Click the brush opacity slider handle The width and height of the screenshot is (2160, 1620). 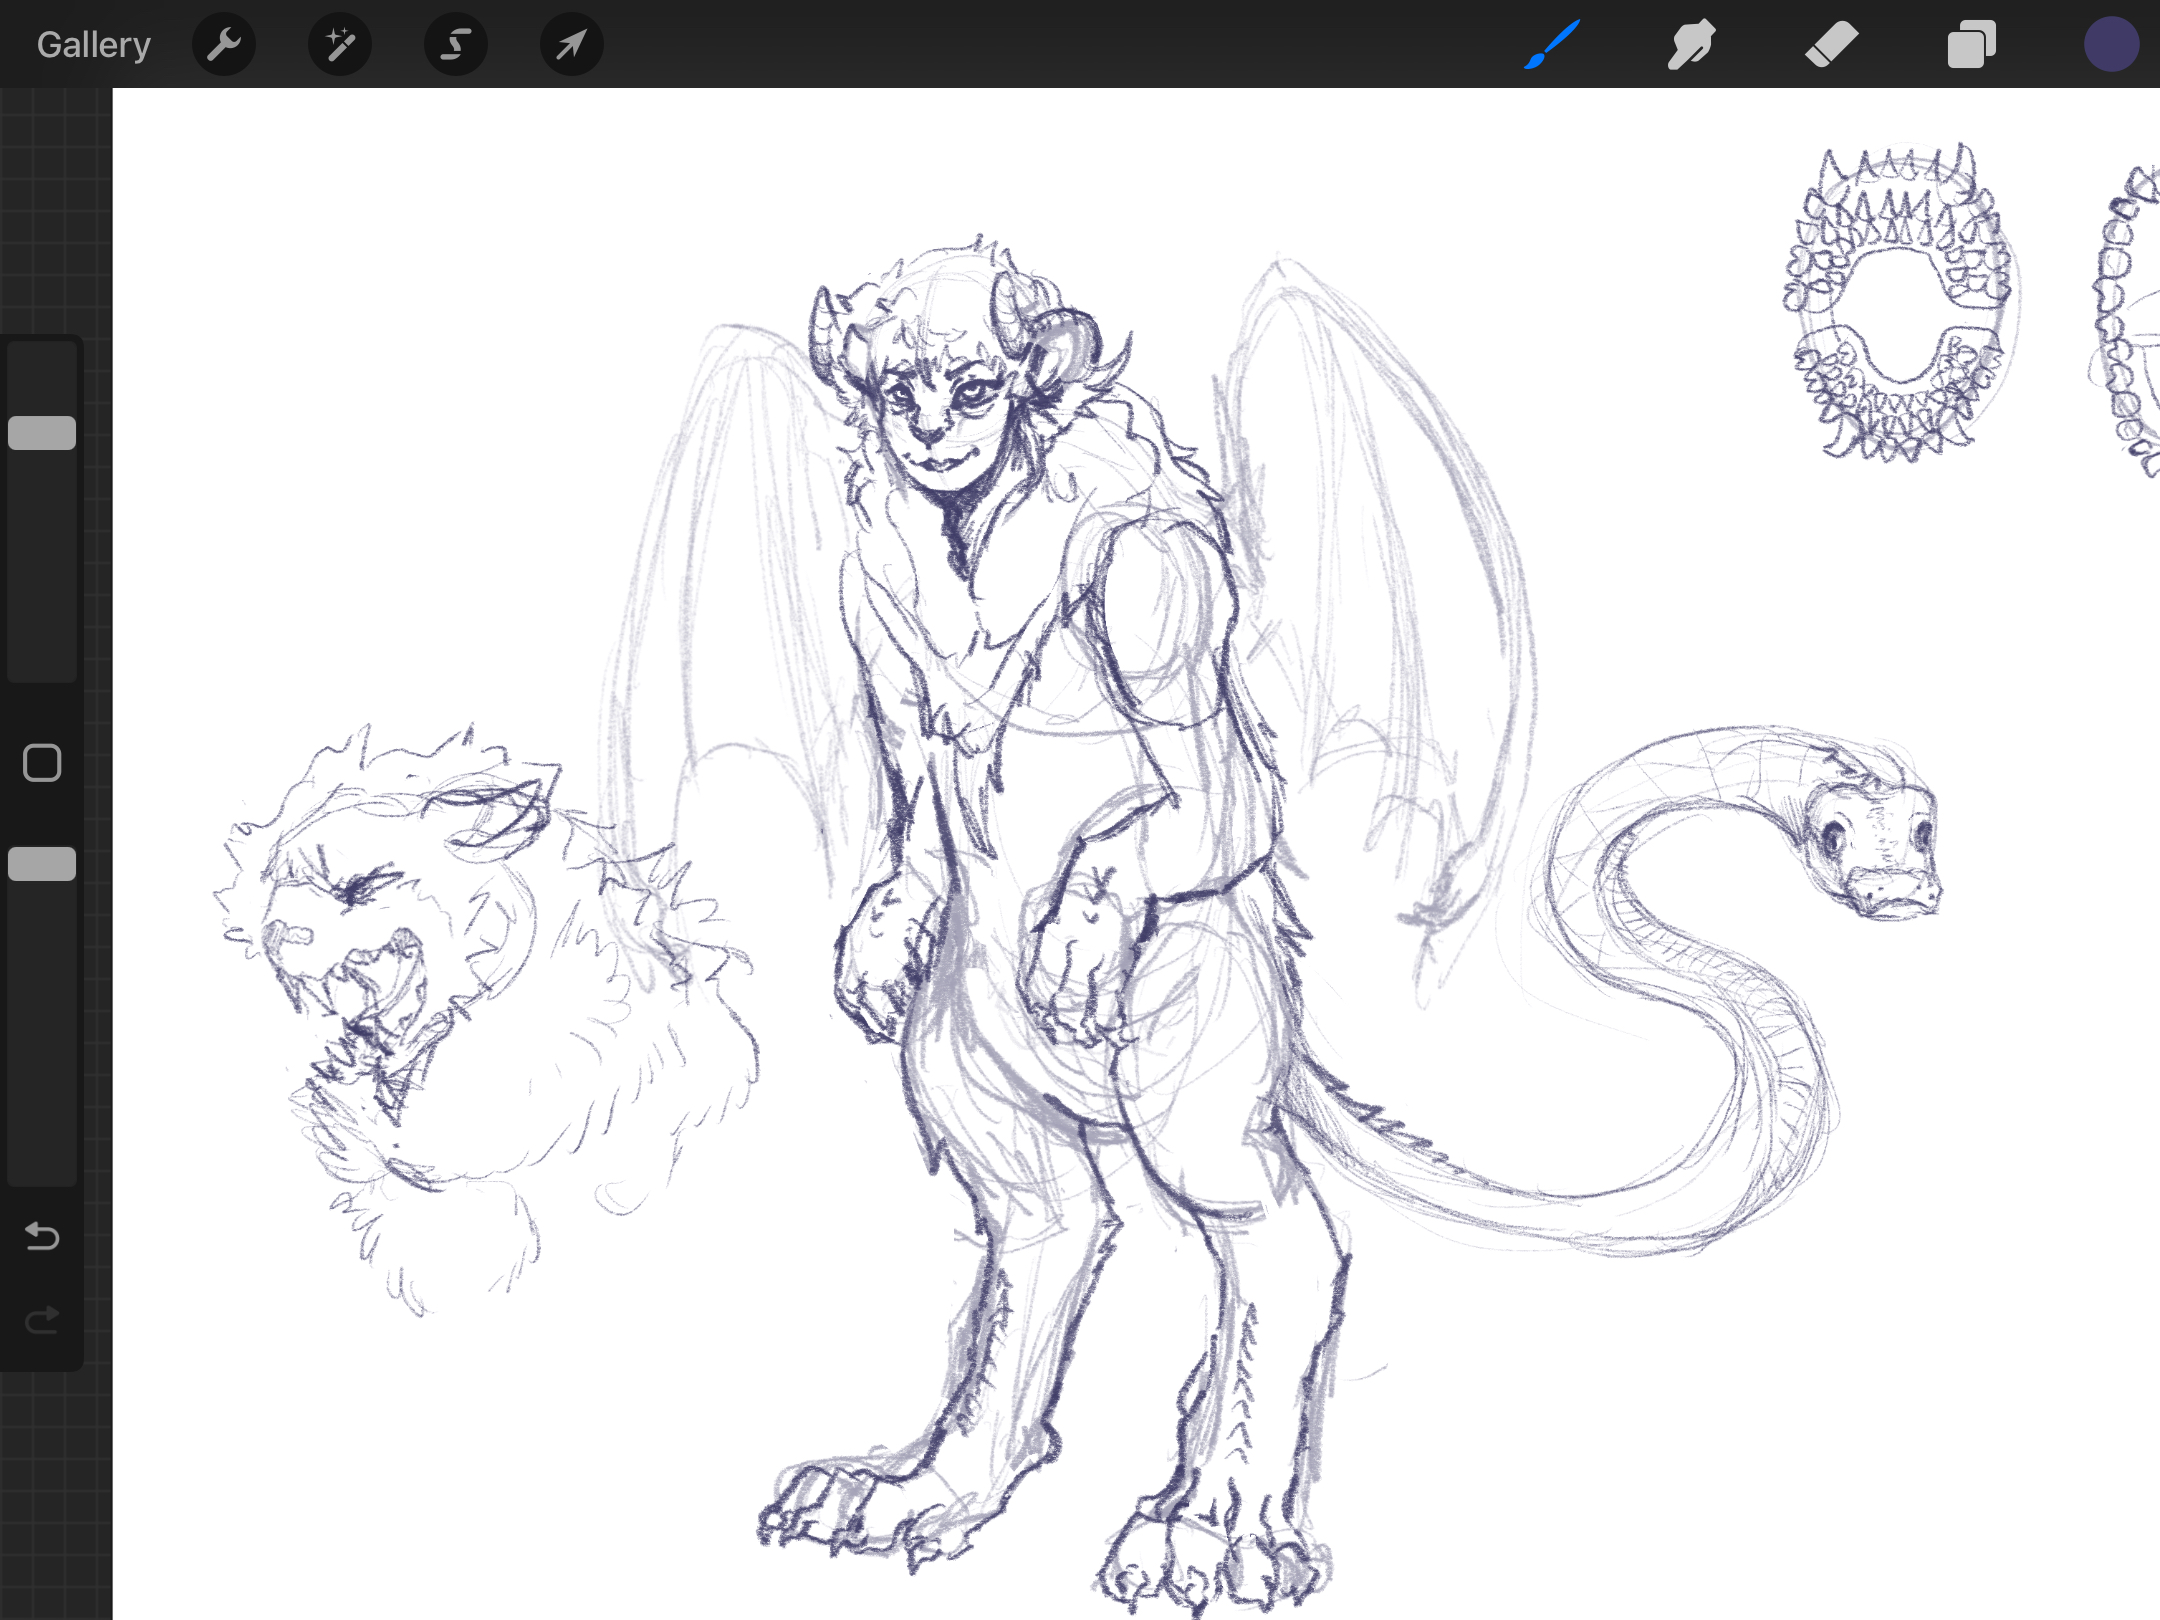click(42, 864)
